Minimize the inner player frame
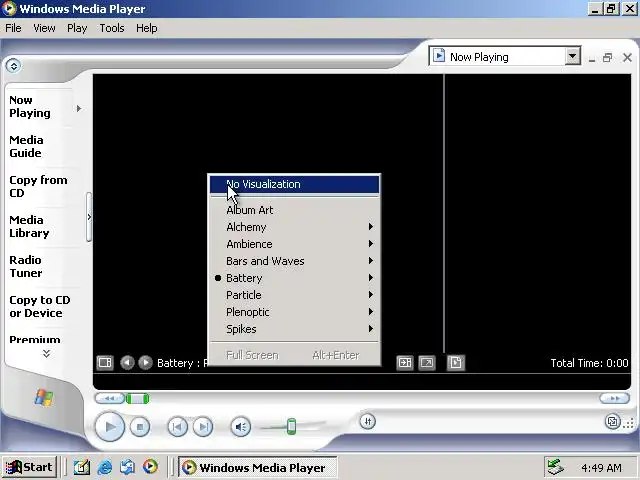Viewport: 640px width, 480px height. click(x=592, y=58)
